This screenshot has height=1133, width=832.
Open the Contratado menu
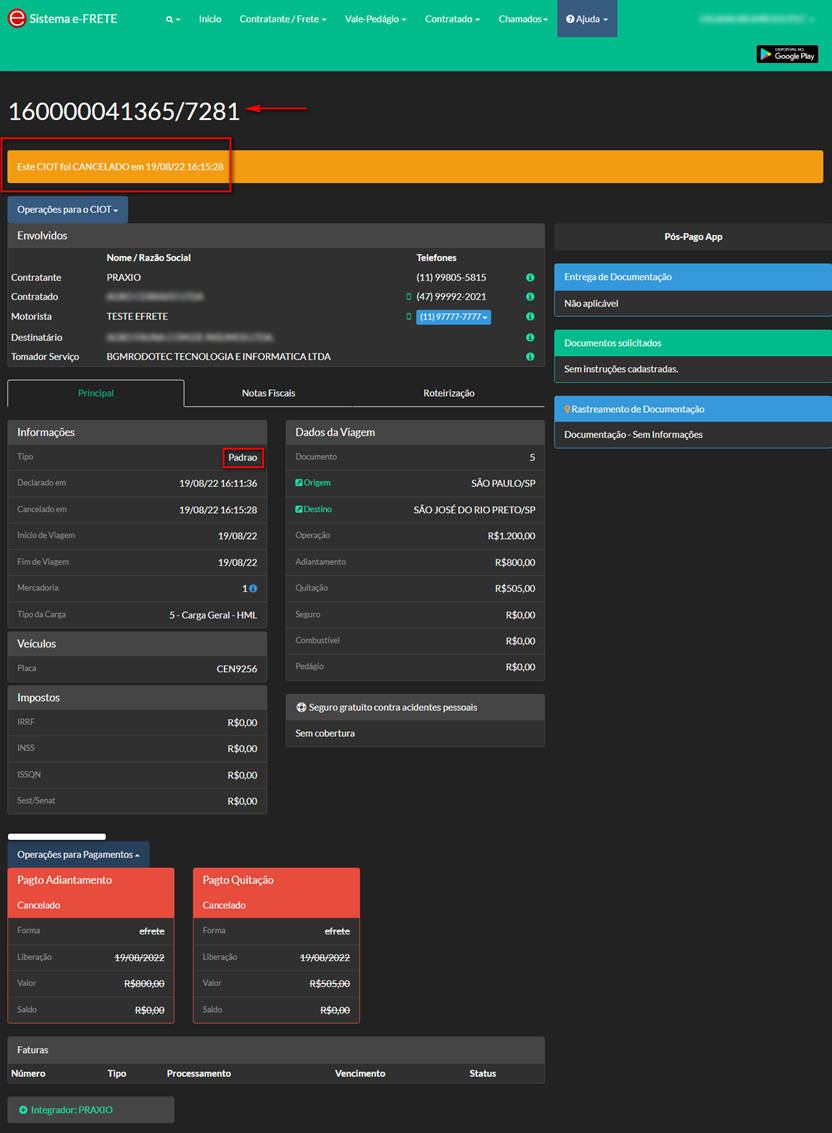pos(452,19)
